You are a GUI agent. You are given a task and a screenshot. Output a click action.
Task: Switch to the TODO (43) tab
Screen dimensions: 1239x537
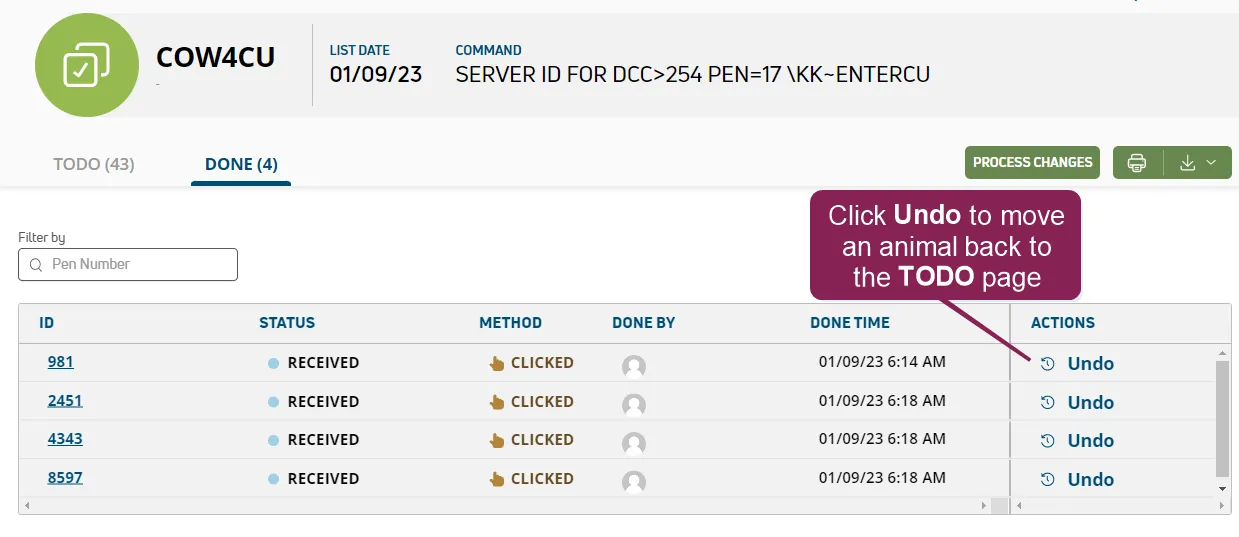coord(94,164)
